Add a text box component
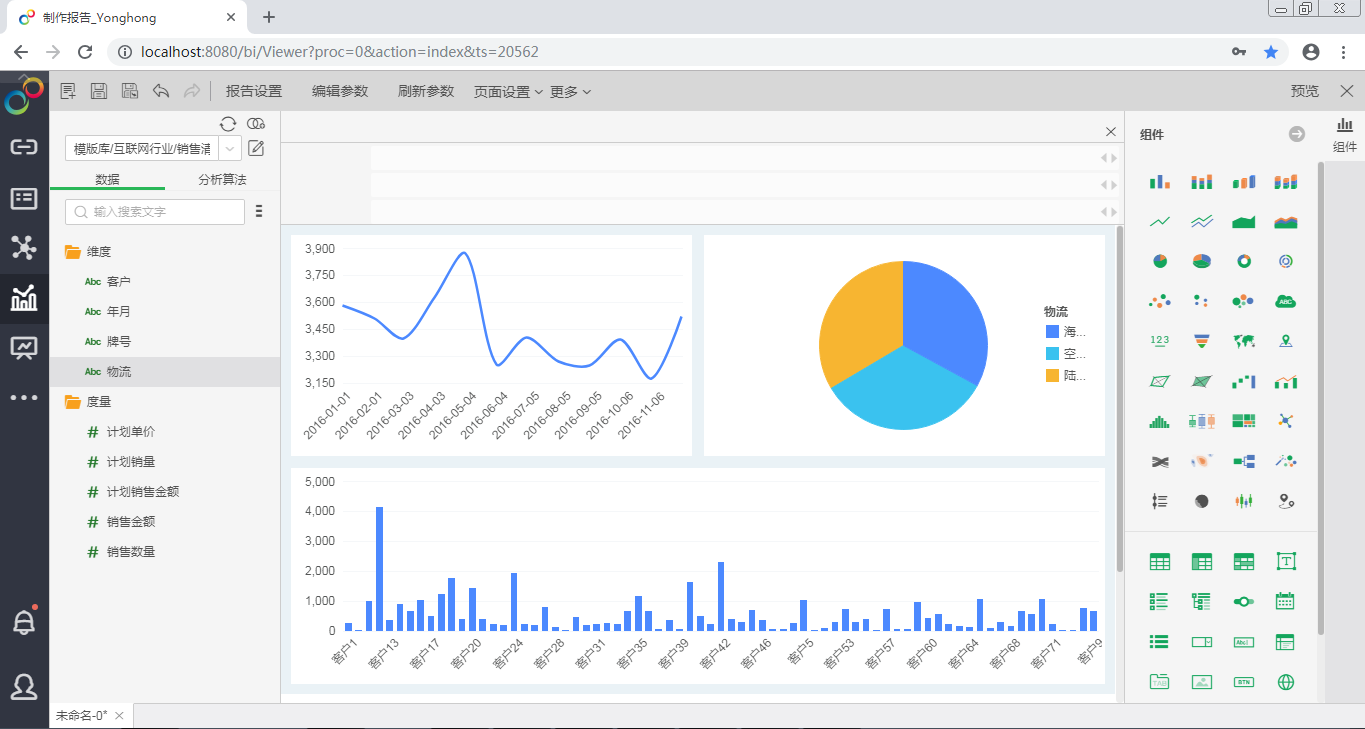1365x729 pixels. [x=1286, y=562]
